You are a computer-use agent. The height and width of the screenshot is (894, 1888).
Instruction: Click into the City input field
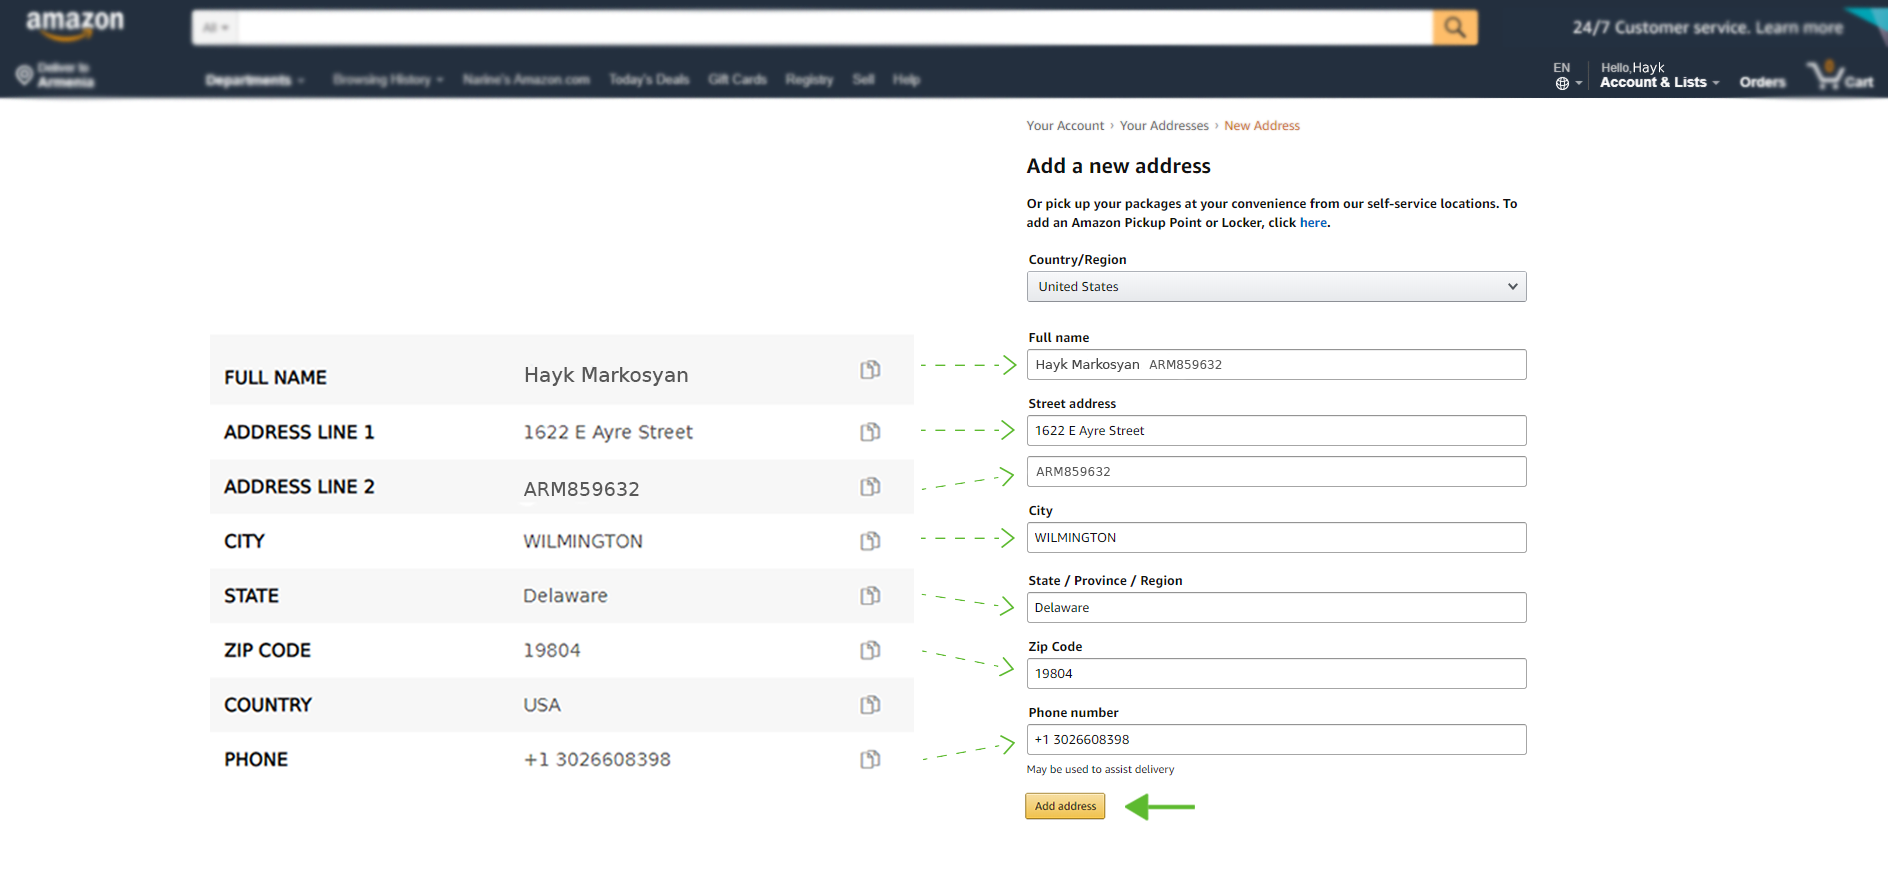tap(1276, 538)
